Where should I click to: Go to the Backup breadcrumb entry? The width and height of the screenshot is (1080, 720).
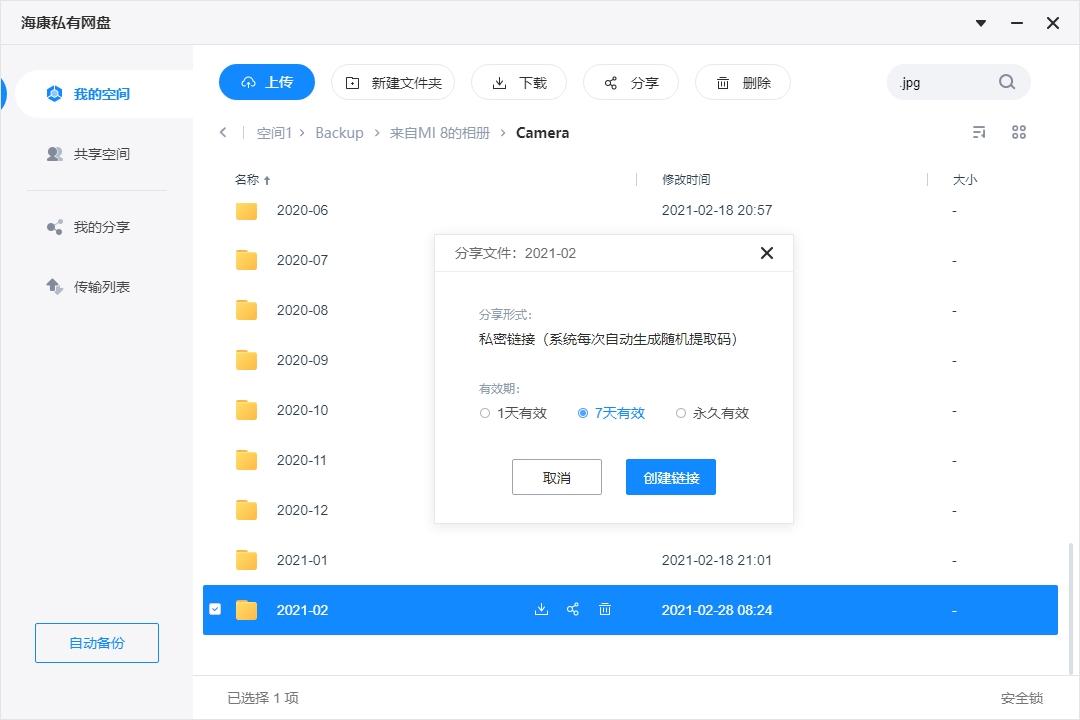(339, 132)
